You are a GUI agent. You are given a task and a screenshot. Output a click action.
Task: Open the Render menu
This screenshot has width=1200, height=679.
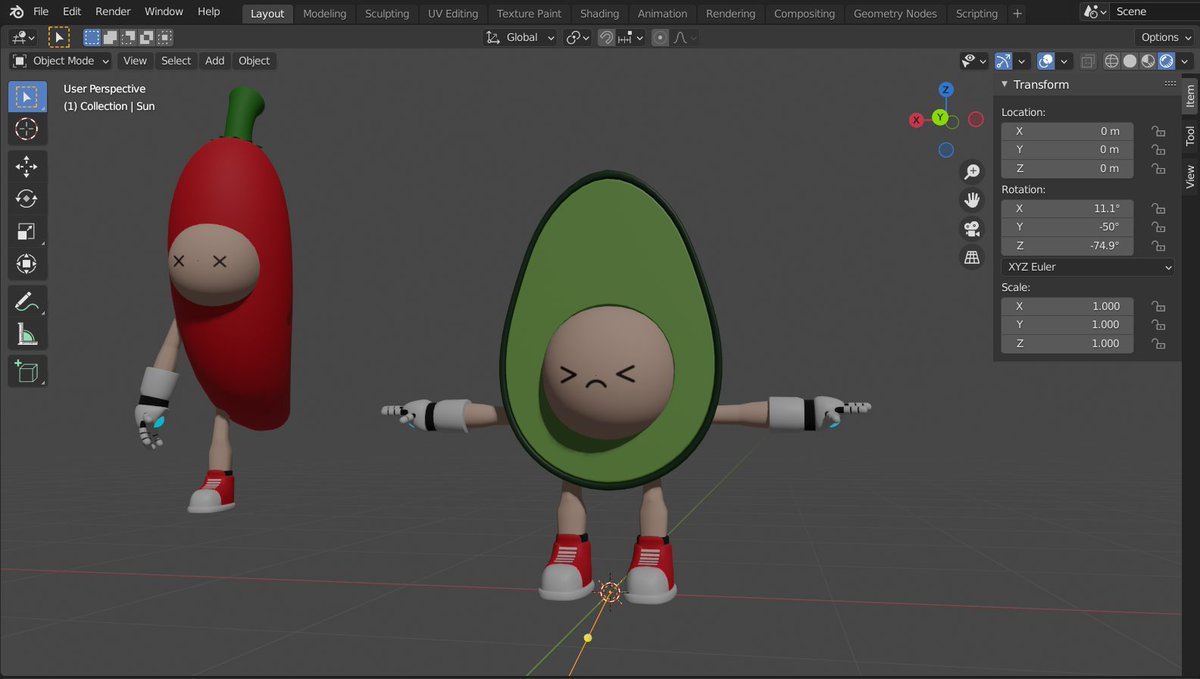[x=112, y=11]
